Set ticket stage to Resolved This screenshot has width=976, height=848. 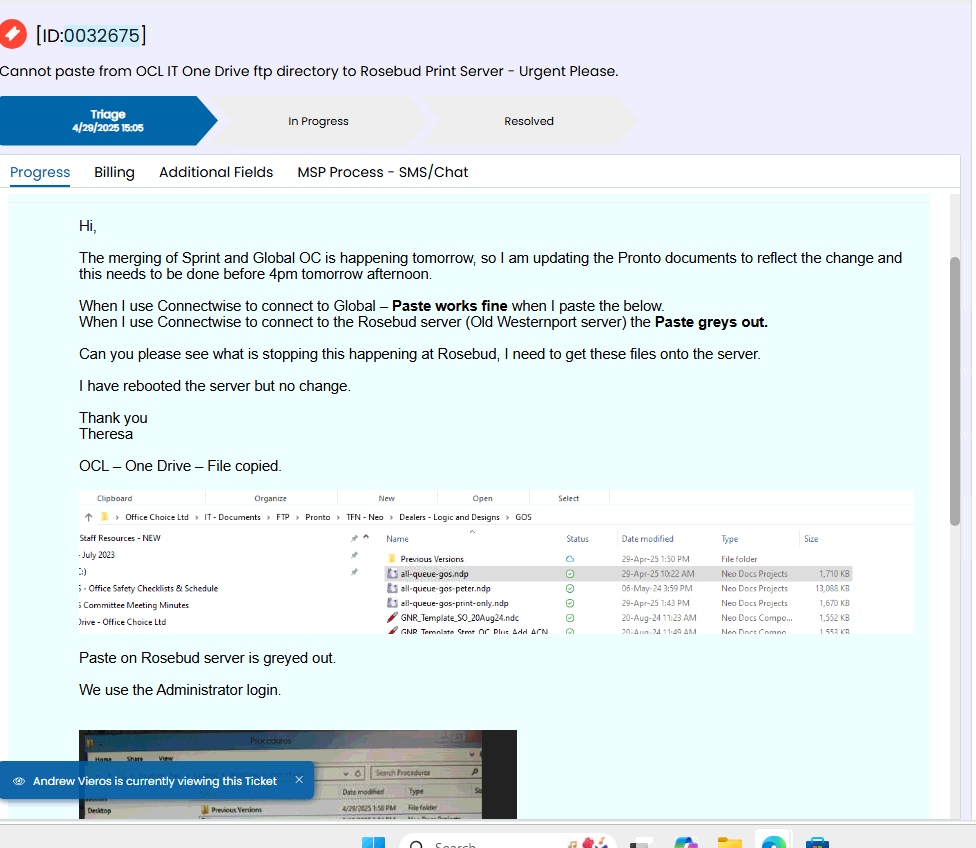click(x=528, y=121)
